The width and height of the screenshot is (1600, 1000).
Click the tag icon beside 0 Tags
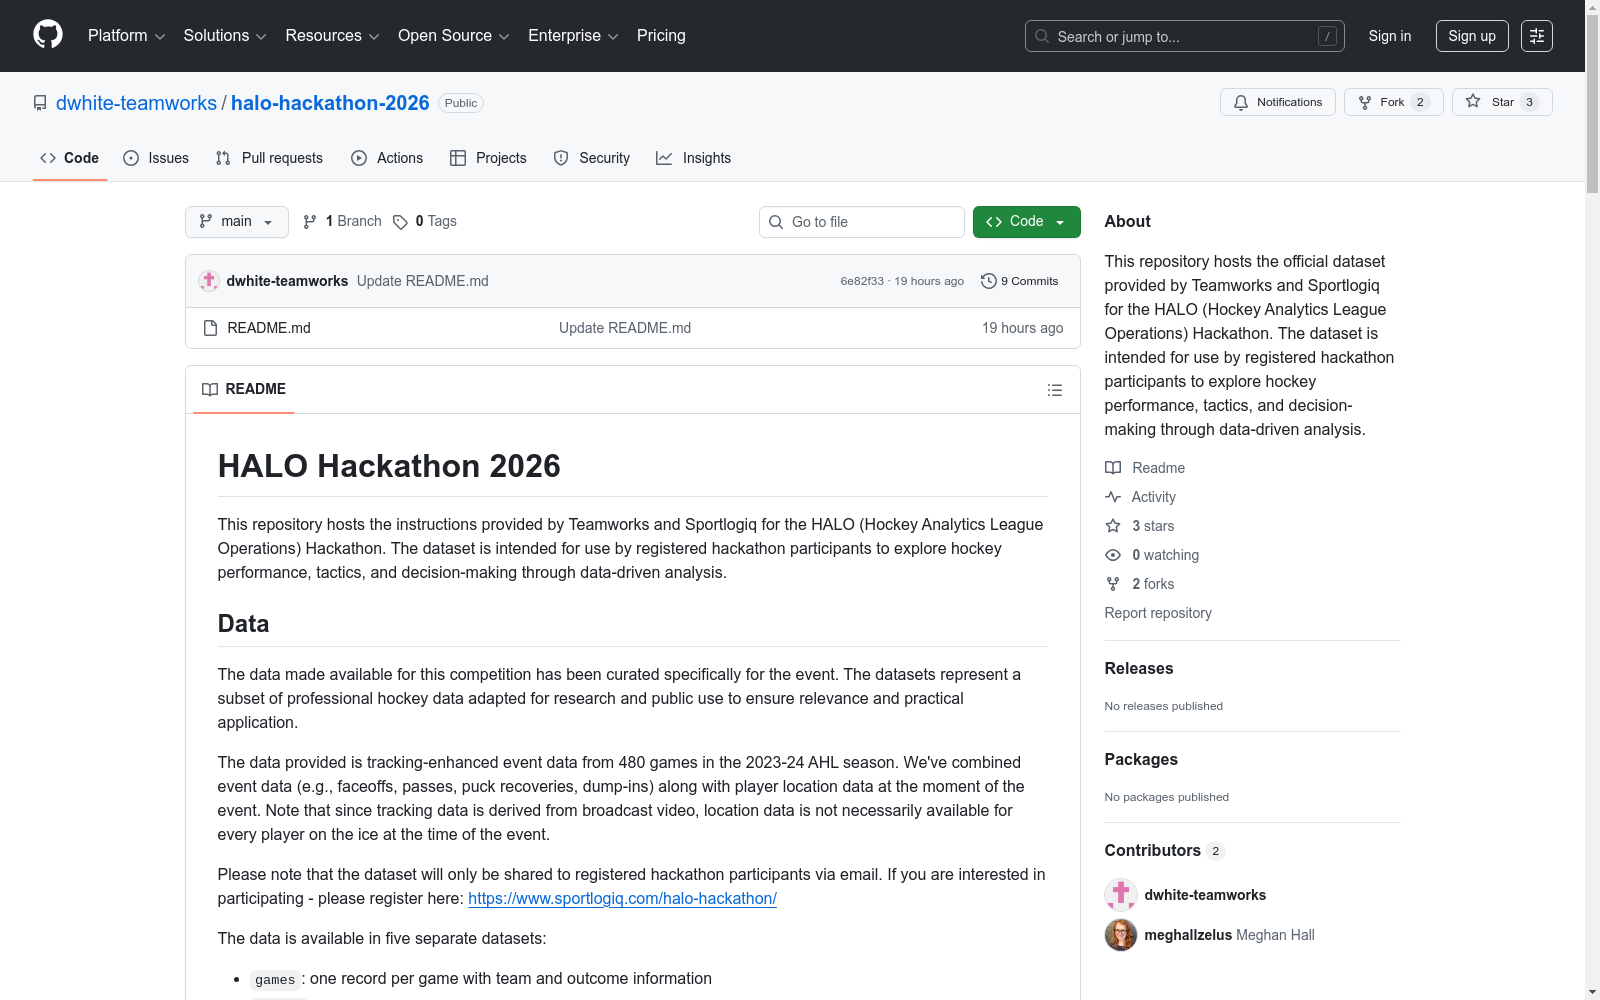[400, 222]
